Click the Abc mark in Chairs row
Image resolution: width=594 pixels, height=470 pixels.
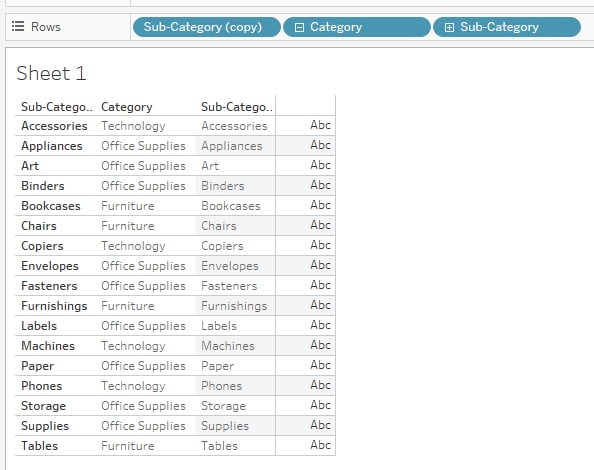click(x=320, y=225)
